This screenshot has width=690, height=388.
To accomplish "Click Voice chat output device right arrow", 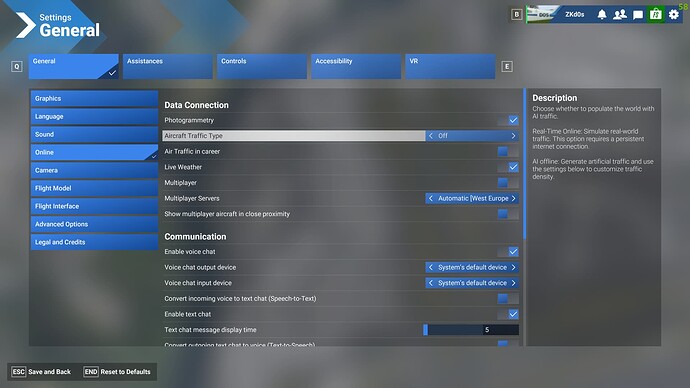I will pos(513,267).
